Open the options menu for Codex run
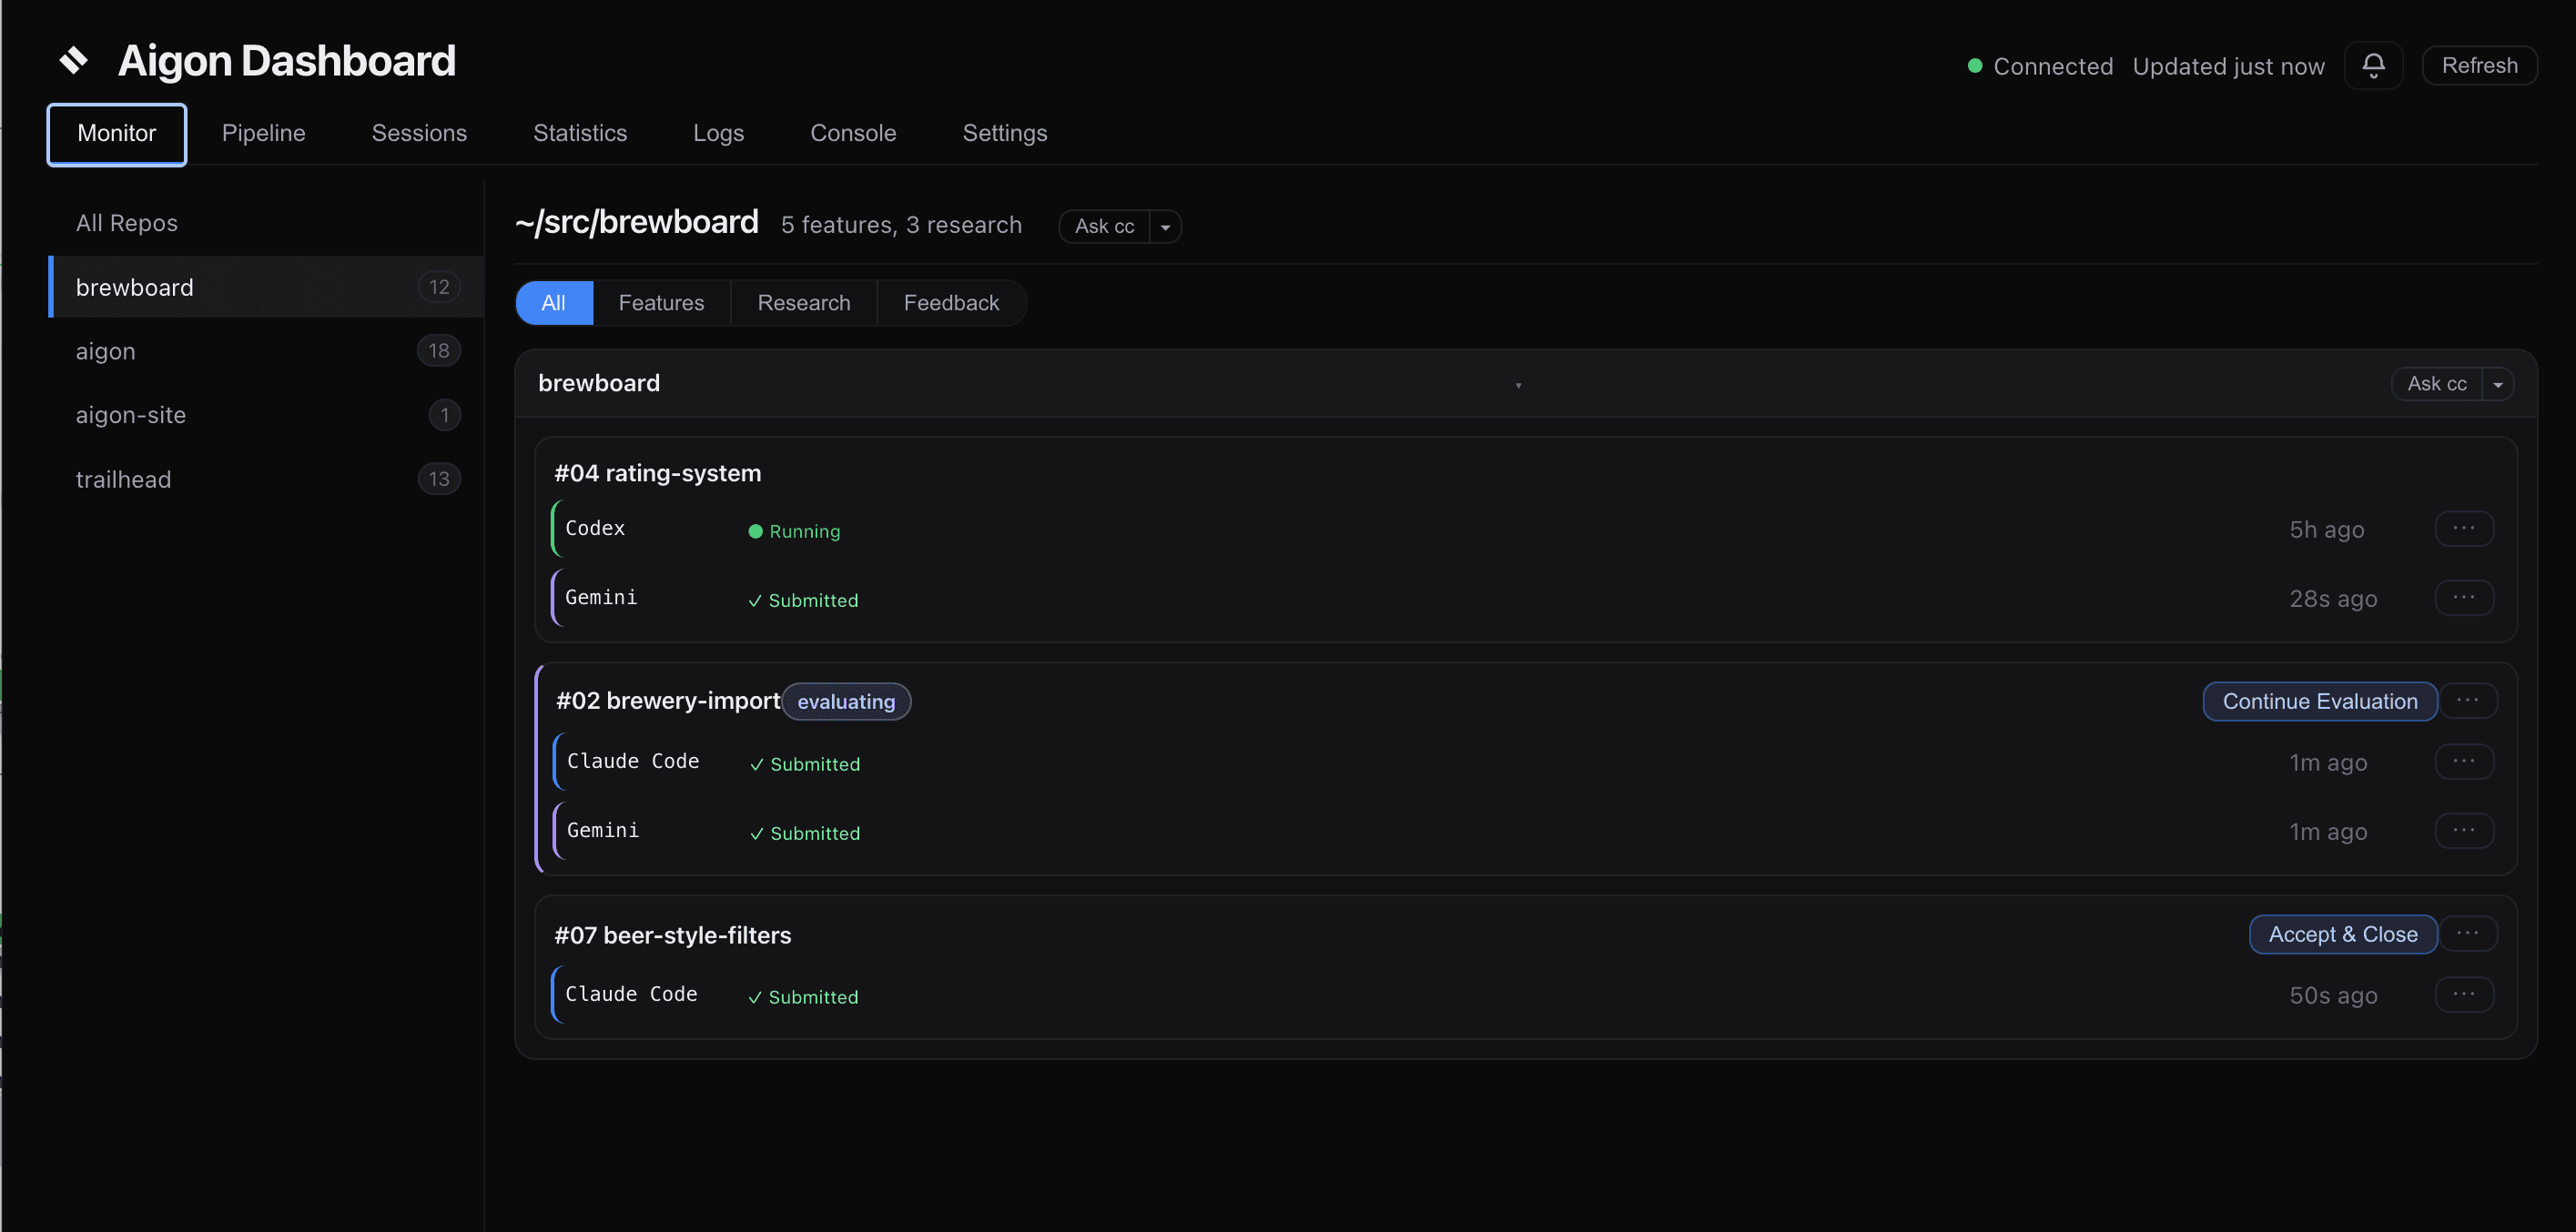Screen dimensions: 2576x1232 pyautogui.click(x=2465, y=528)
